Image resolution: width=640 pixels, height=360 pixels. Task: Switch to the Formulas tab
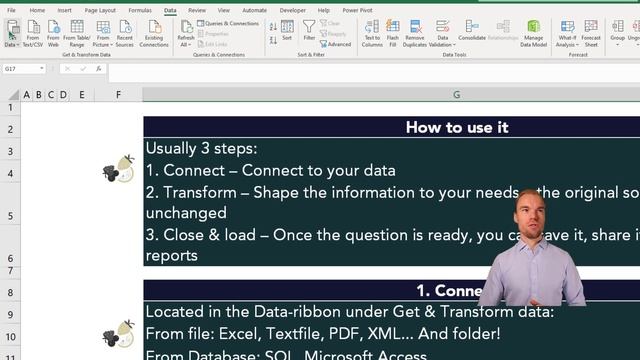click(x=140, y=10)
